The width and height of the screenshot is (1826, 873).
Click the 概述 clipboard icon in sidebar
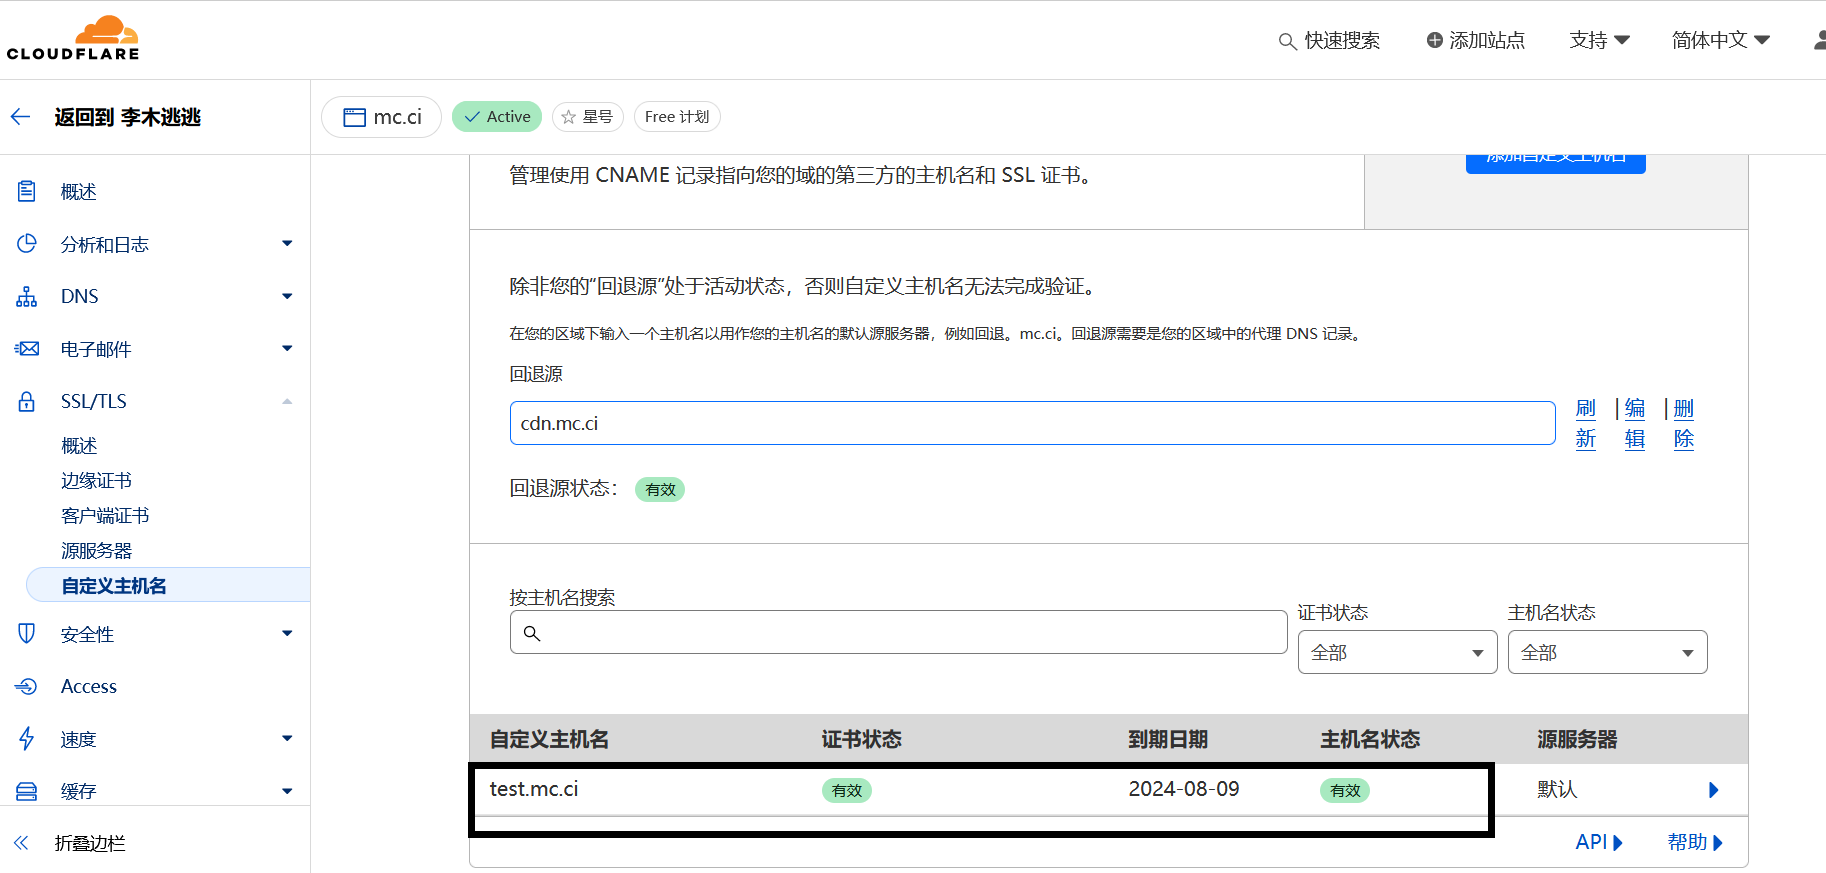(27, 191)
